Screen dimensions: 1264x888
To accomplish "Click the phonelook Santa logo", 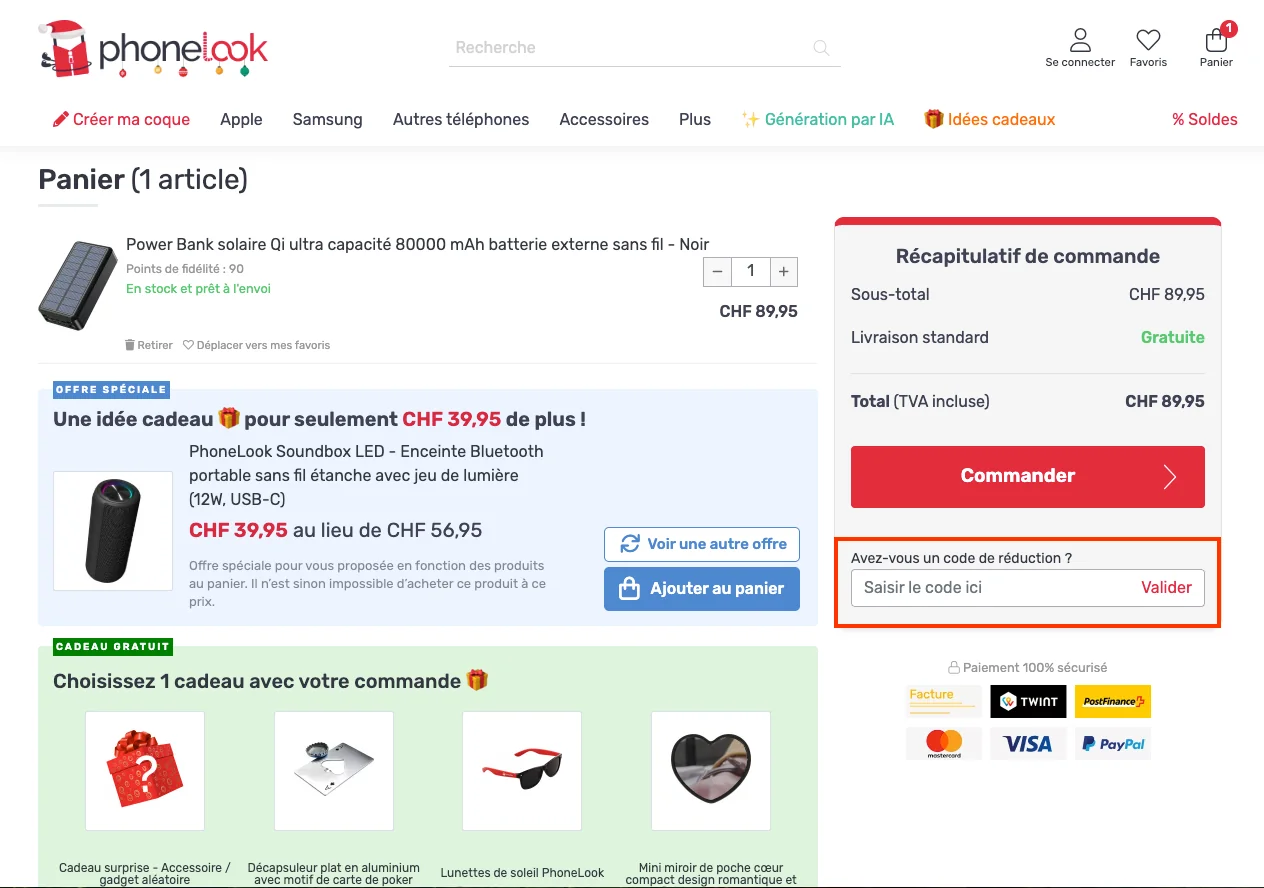I will pyautogui.click(x=150, y=46).
